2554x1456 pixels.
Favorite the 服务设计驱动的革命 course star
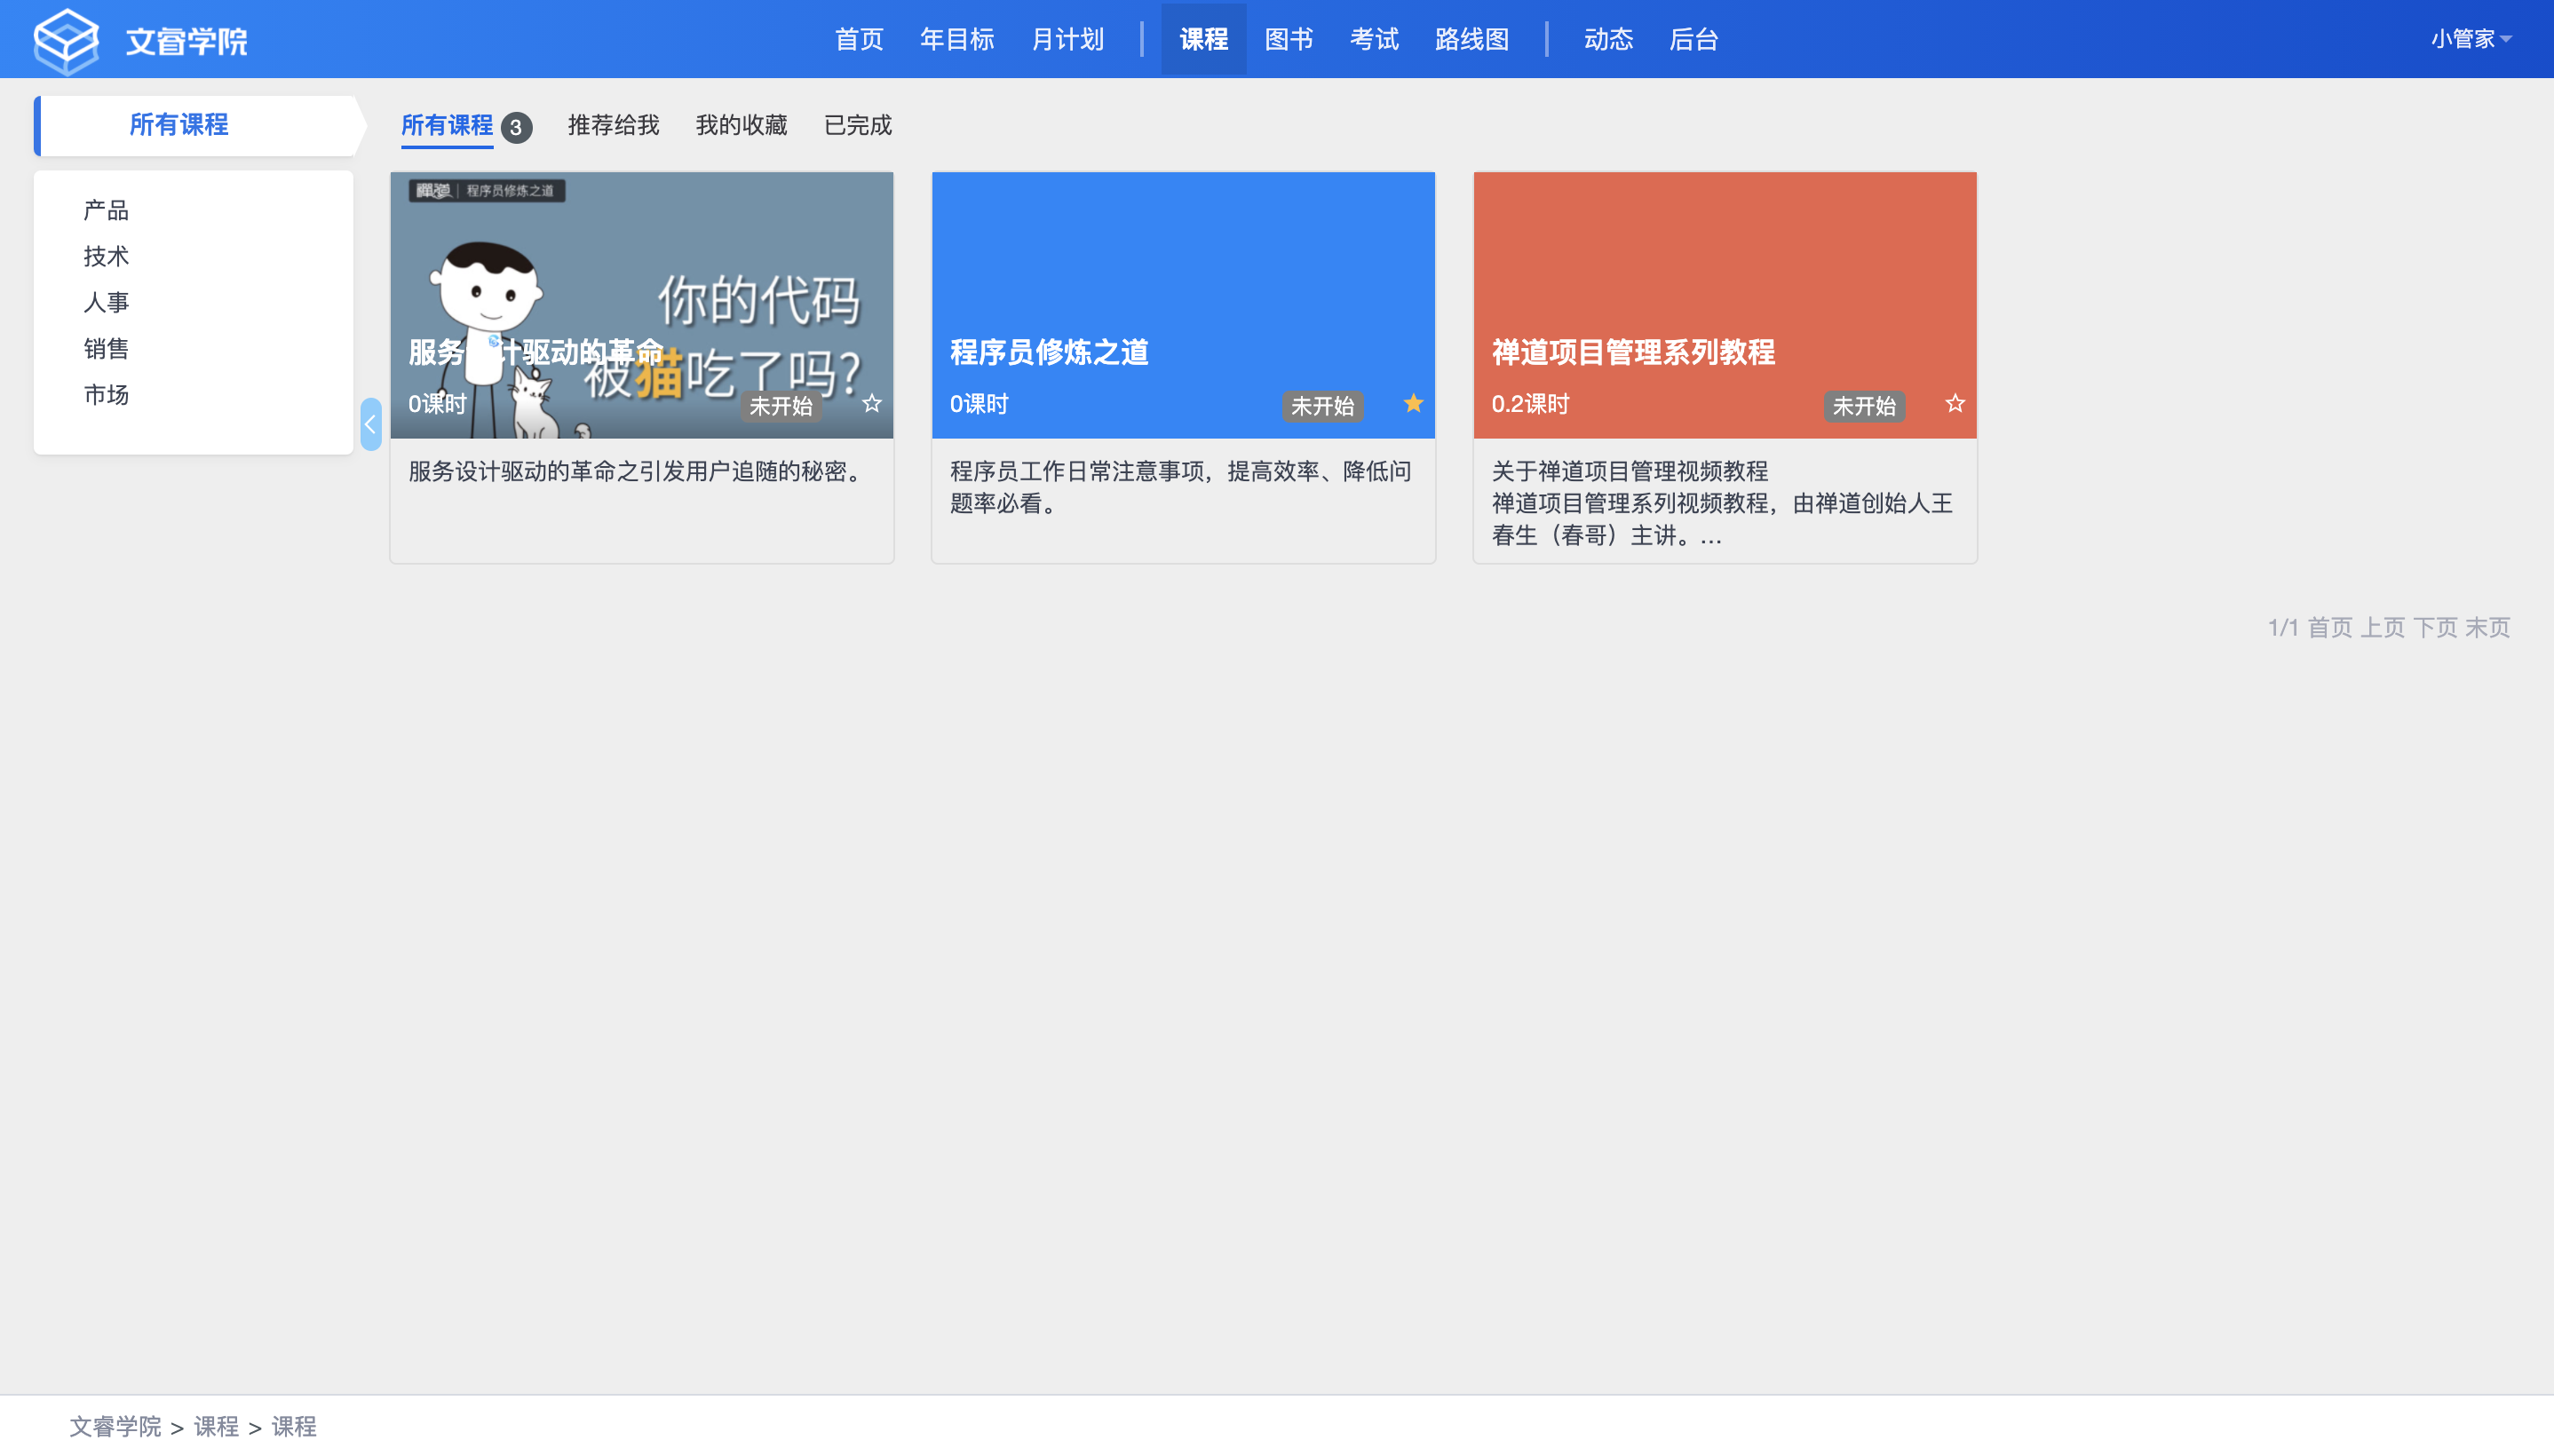click(872, 404)
